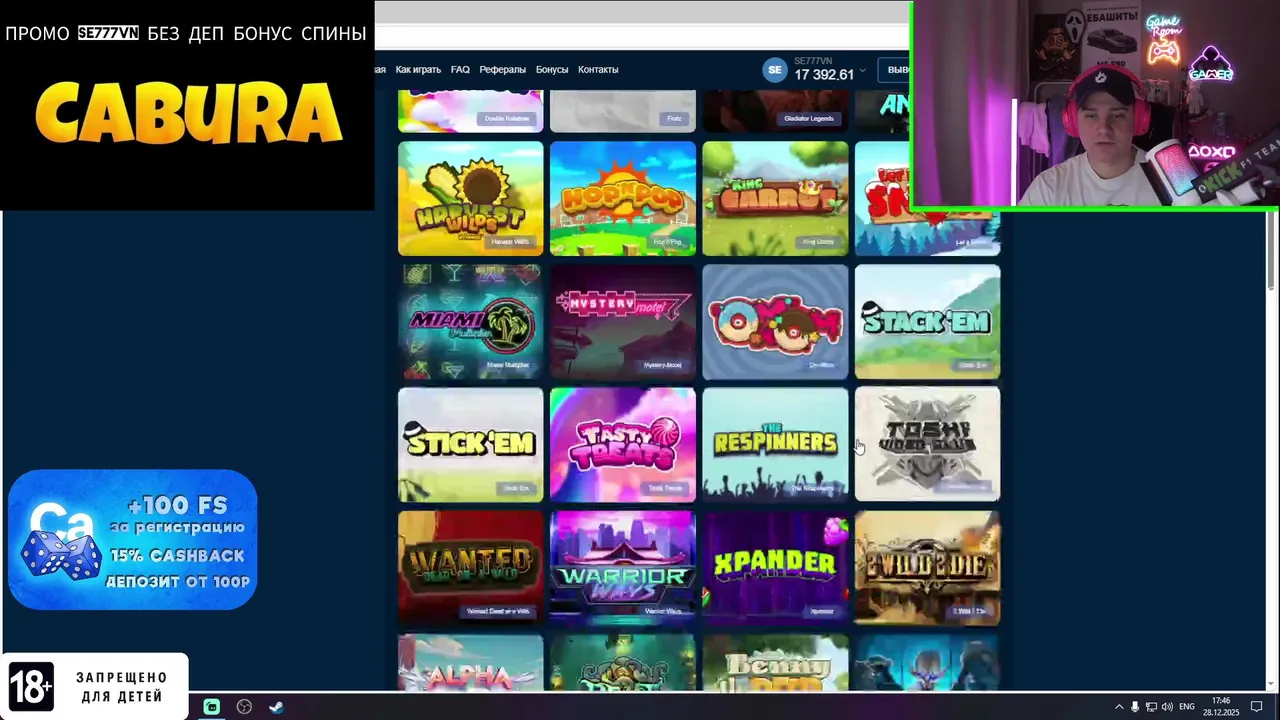Viewport: 1280px width, 720px height.
Task: Launch the Mystery Motel game
Action: (622, 322)
